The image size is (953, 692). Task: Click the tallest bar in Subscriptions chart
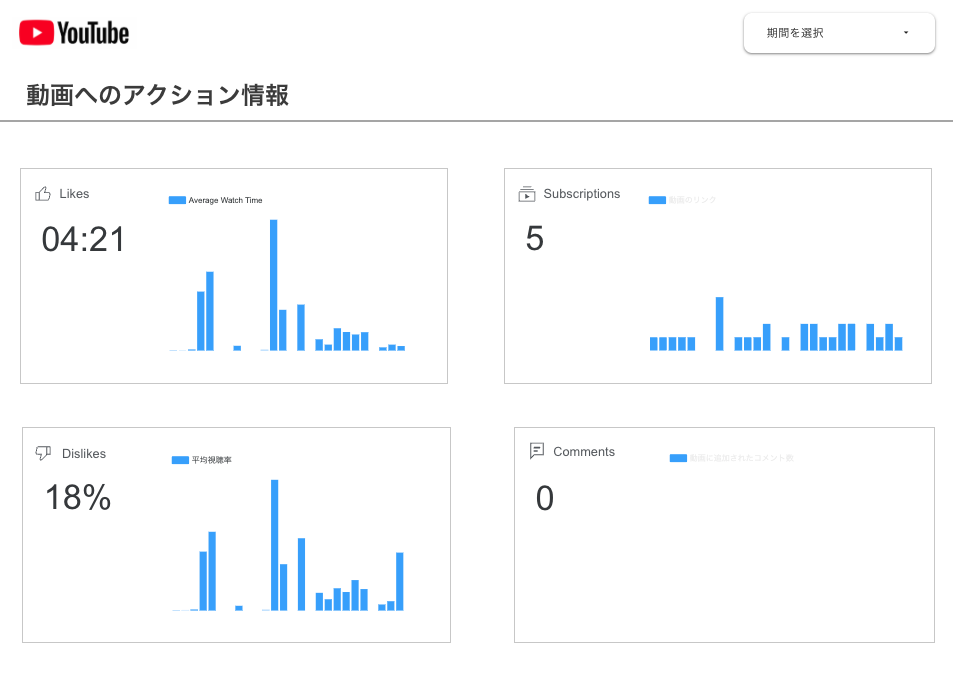click(719, 323)
